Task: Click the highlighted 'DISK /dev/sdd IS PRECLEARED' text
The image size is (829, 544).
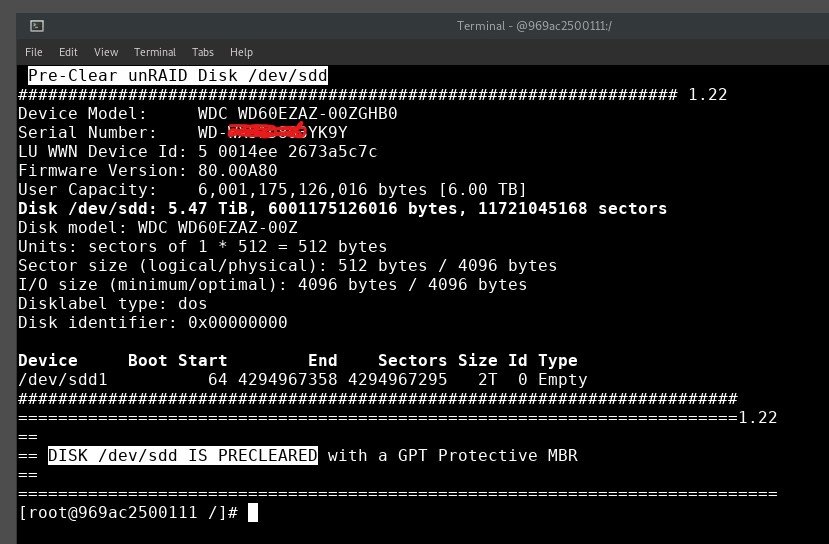Action: (183, 455)
